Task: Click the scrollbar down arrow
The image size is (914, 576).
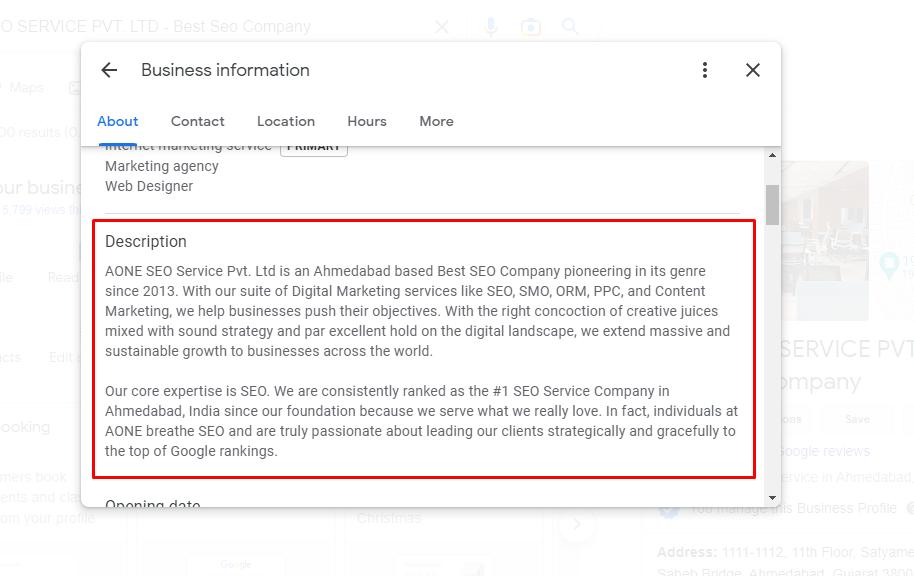Action: [772, 498]
